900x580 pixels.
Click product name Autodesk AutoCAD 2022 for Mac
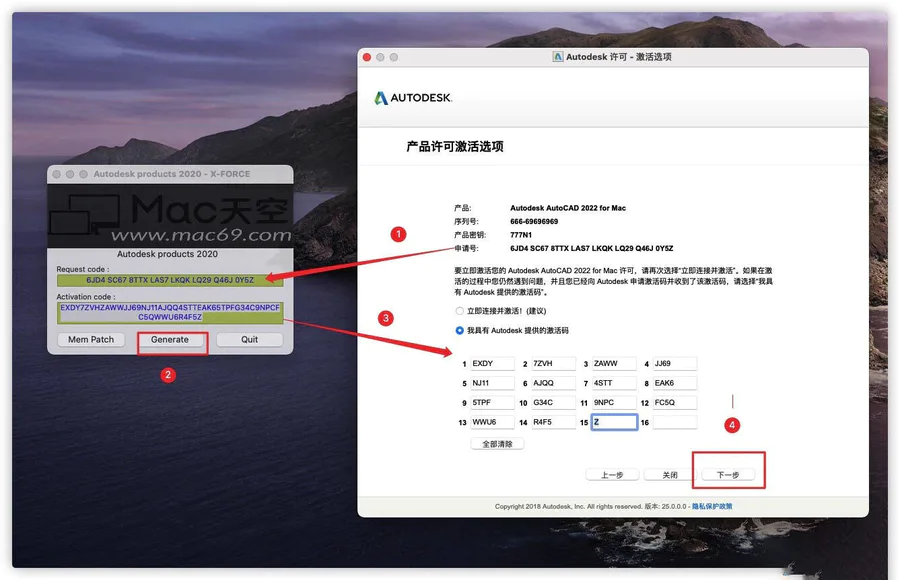[x=568, y=208]
